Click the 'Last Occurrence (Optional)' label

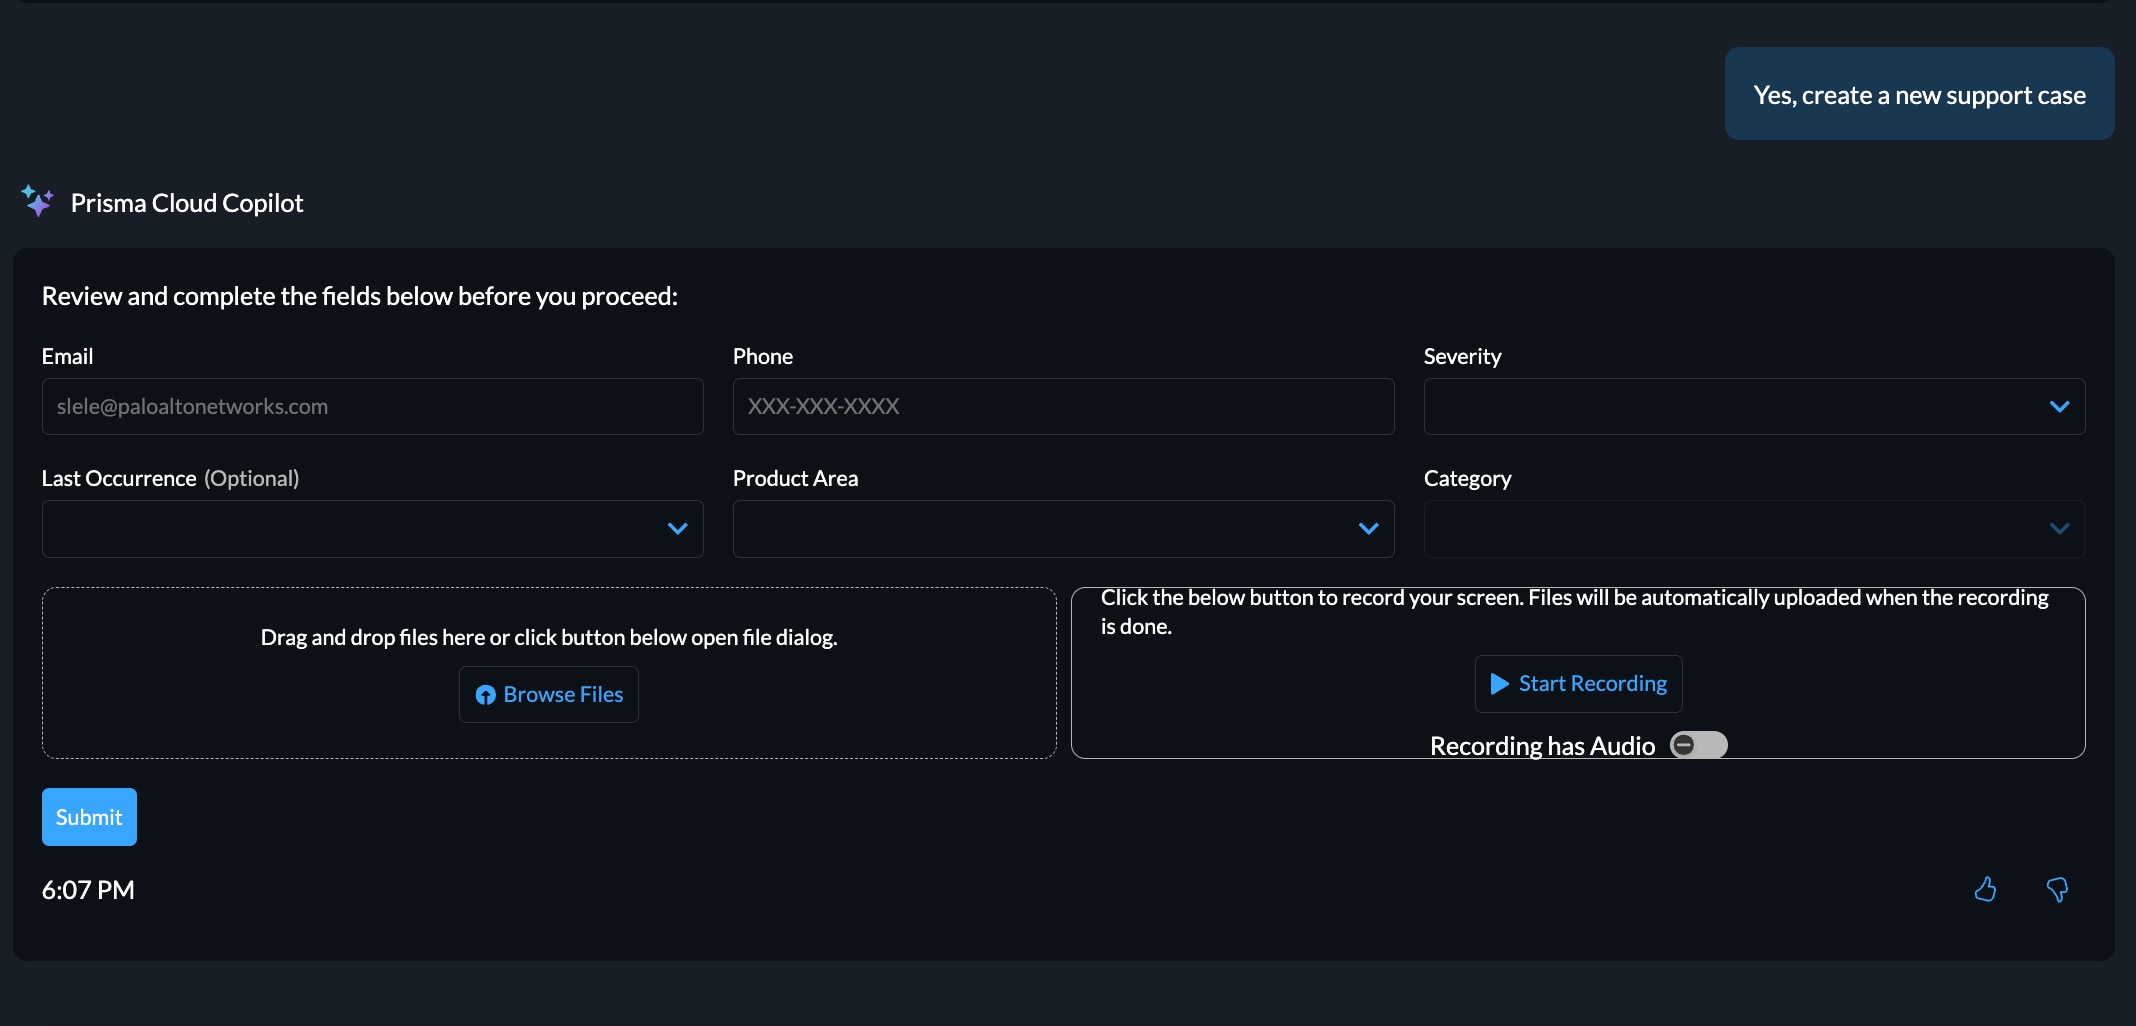[x=170, y=478]
